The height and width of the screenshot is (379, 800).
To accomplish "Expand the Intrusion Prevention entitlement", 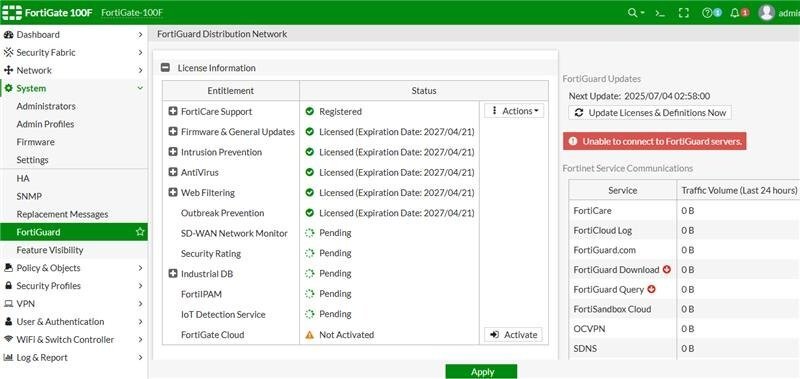I will pyautogui.click(x=173, y=152).
